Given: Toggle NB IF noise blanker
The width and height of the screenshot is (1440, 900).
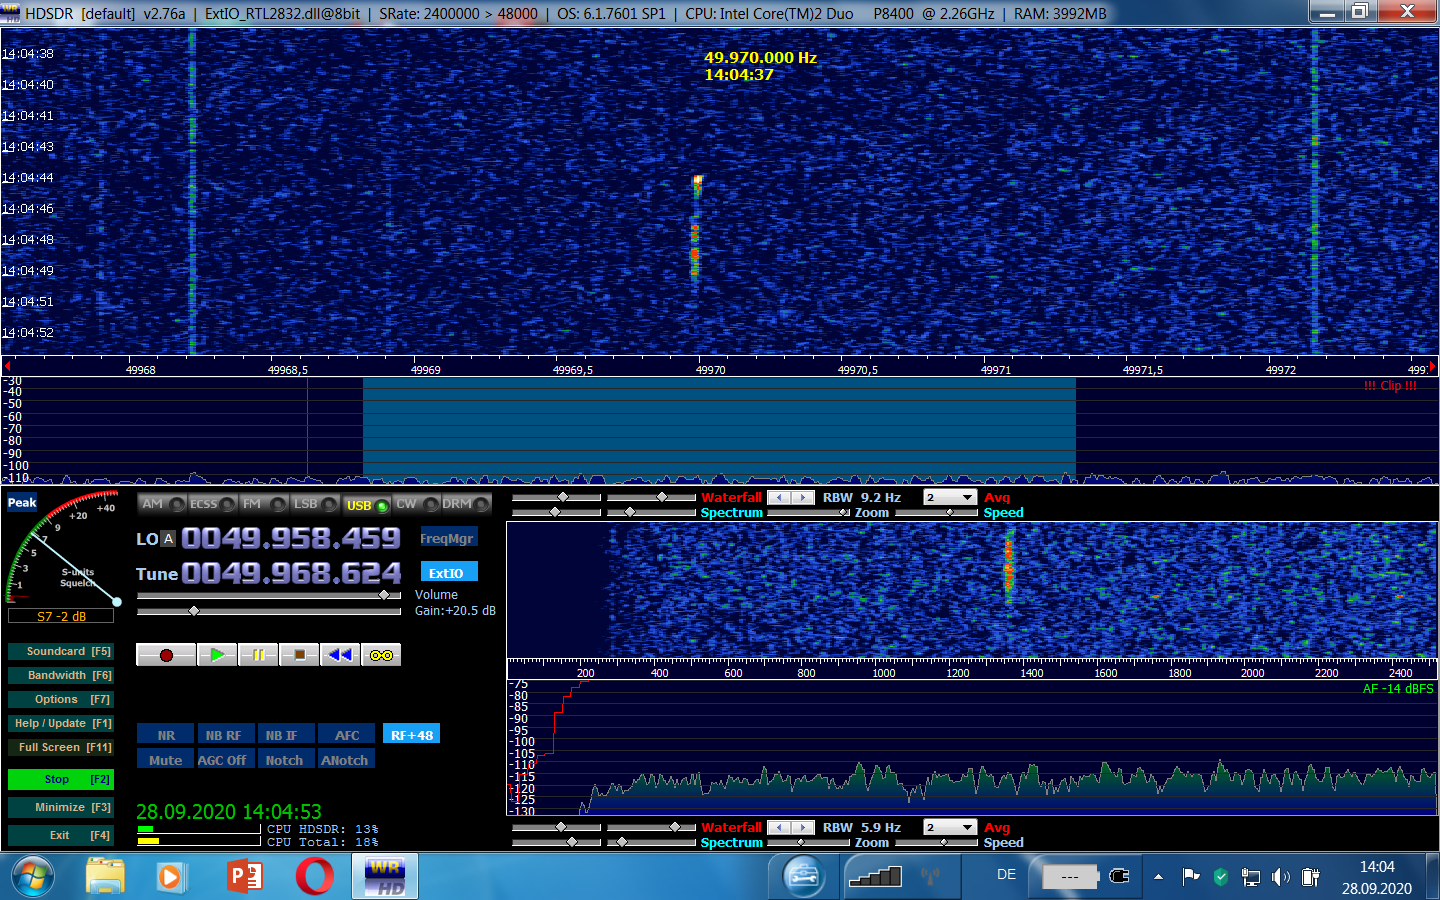Looking at the screenshot, I should [284, 735].
